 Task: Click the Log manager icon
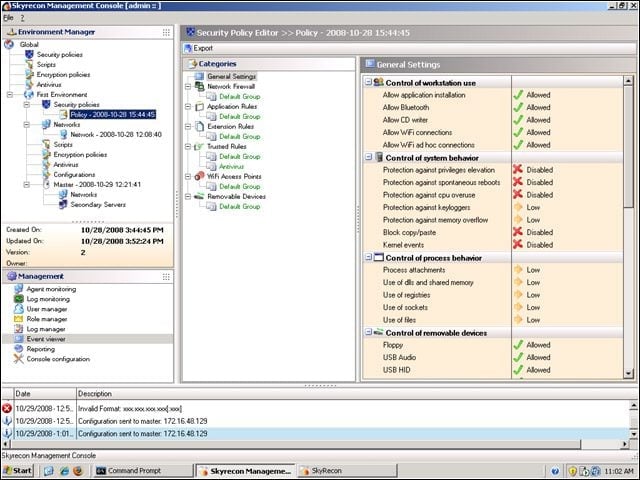click(x=18, y=329)
